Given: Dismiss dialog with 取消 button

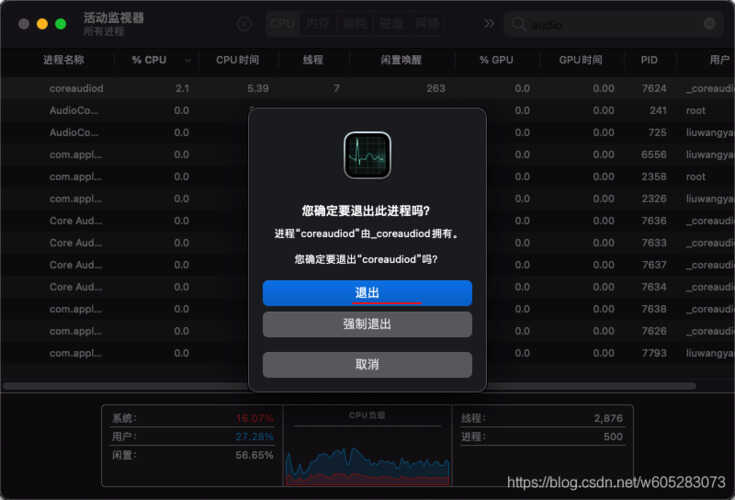Looking at the screenshot, I should [367, 365].
